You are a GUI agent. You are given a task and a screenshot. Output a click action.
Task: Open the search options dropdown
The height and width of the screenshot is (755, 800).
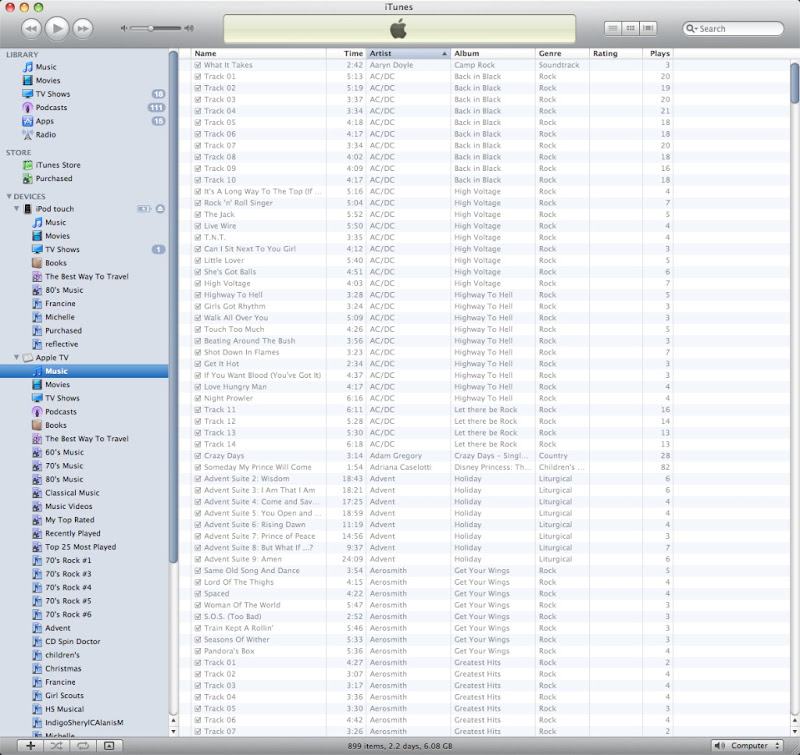coord(692,29)
